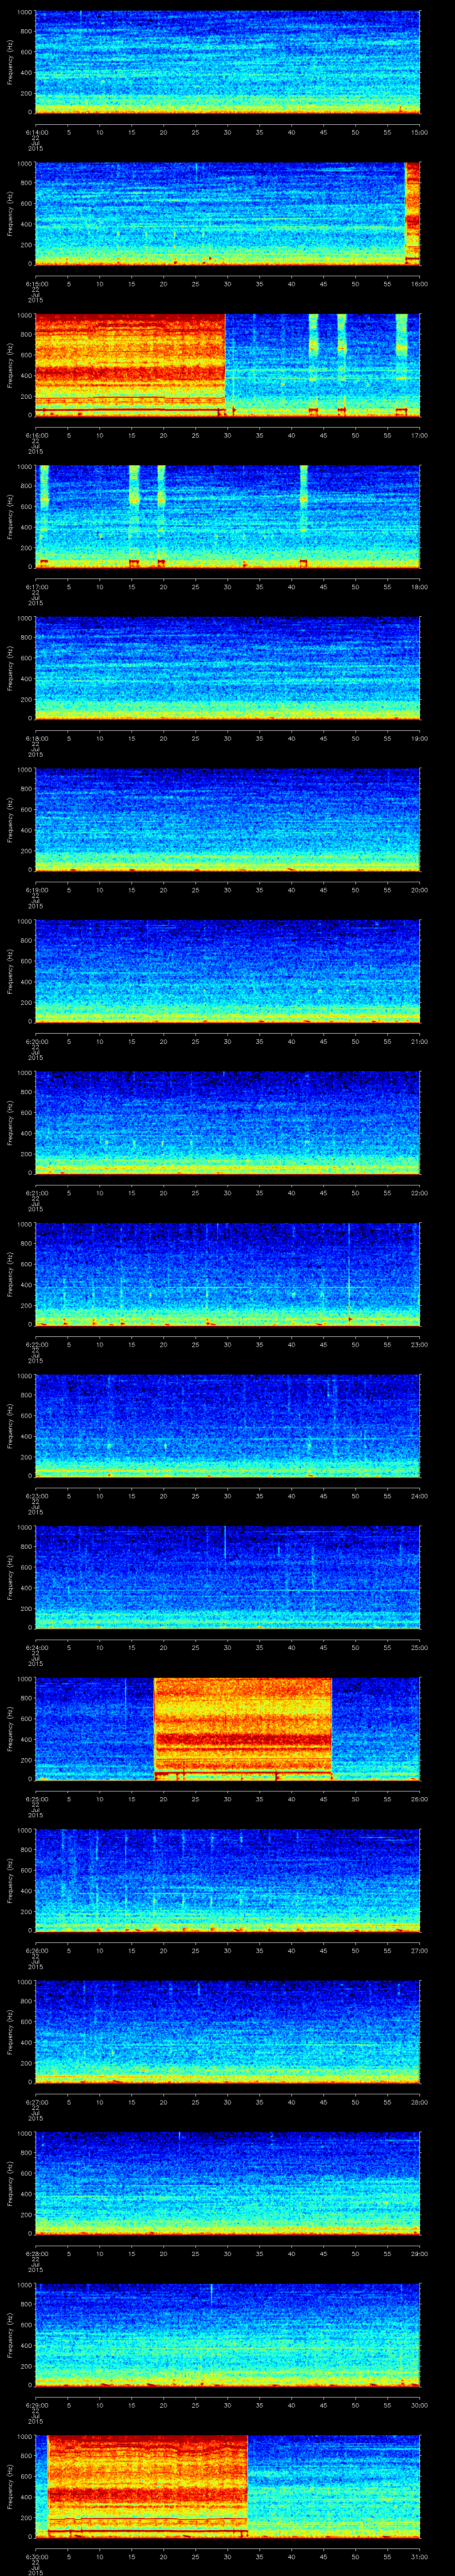Click the '6:15:00' start time label

click(36, 284)
